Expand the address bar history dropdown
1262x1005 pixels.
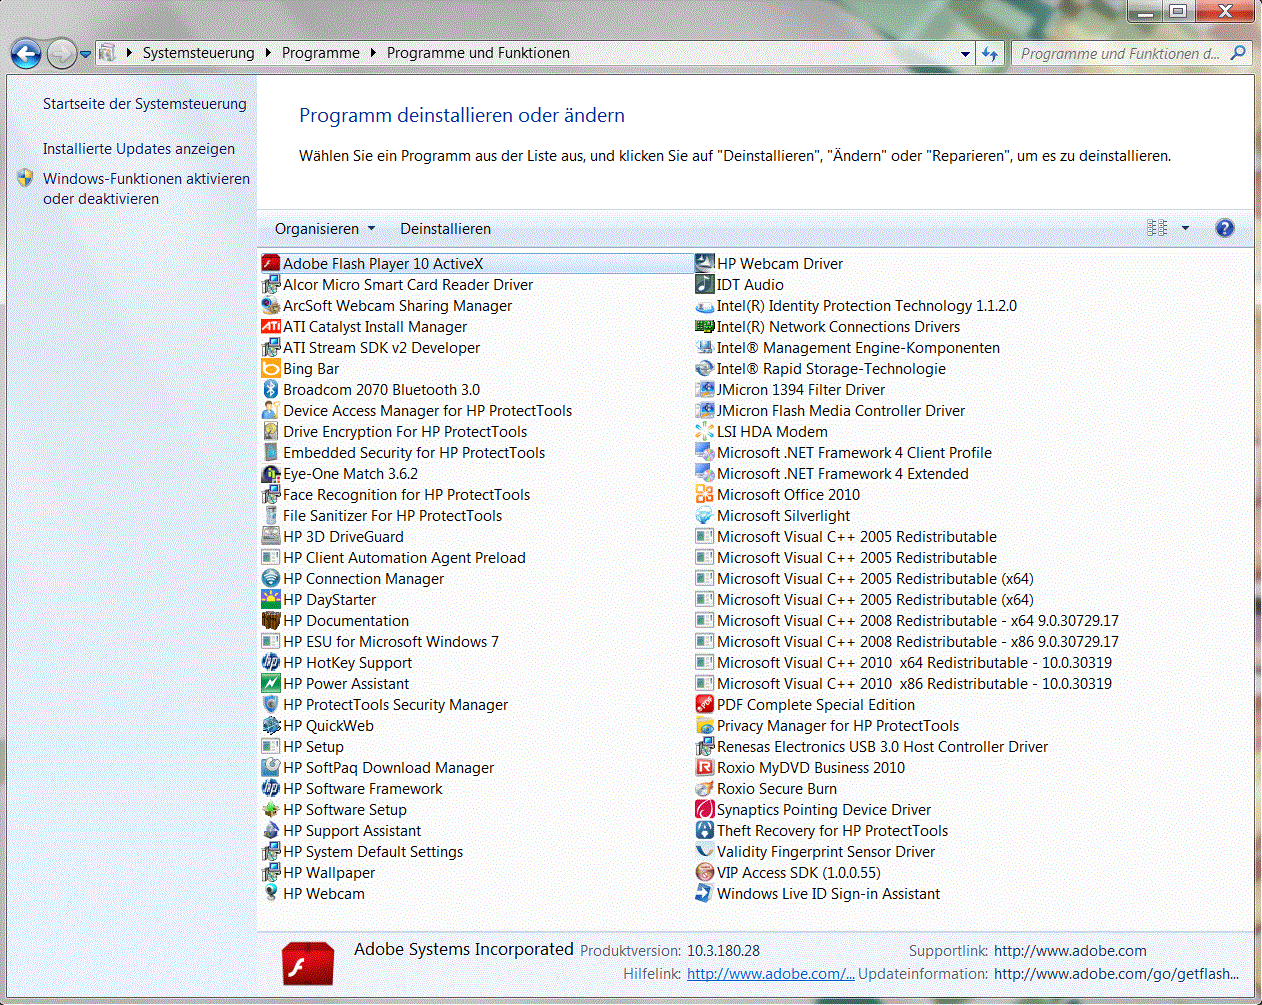click(x=965, y=54)
